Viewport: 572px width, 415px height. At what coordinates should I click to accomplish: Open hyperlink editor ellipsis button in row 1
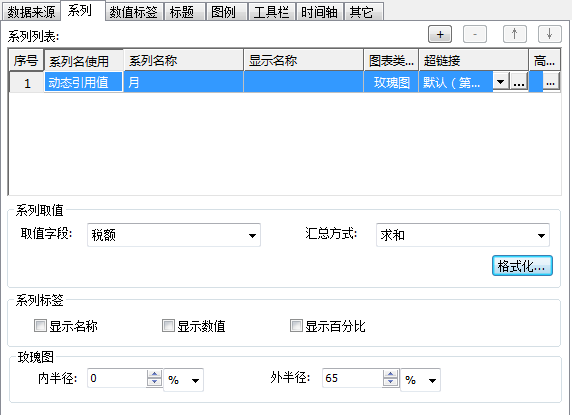[x=519, y=82]
